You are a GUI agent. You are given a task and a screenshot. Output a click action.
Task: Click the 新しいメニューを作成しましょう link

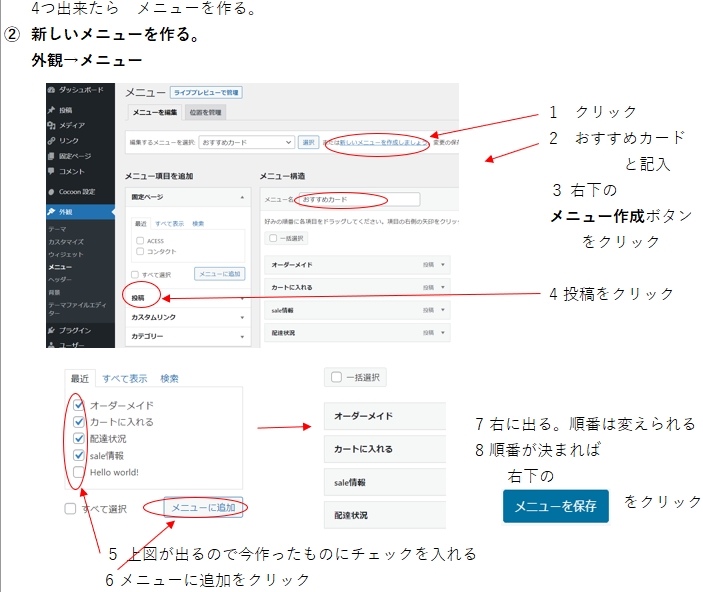(379, 142)
